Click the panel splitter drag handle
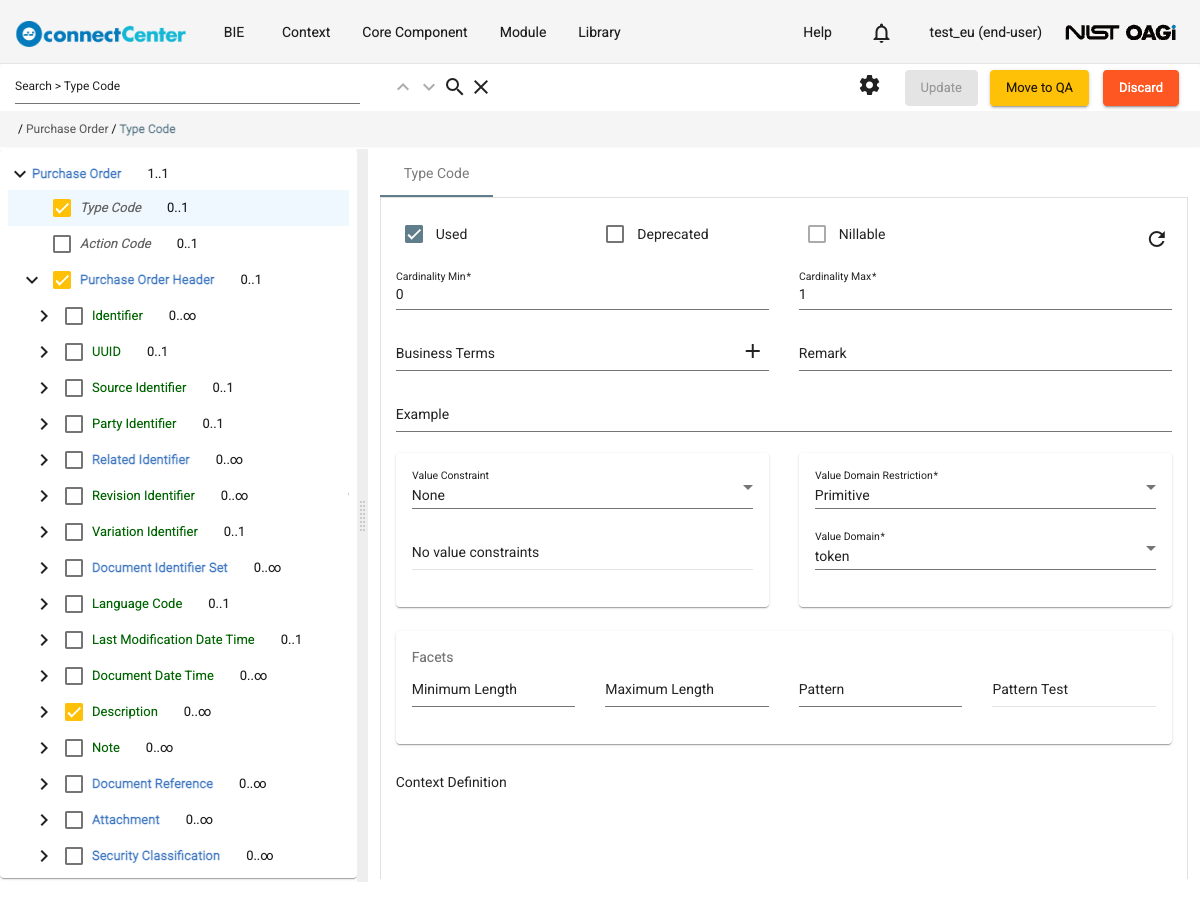Image resolution: width=1200 pixels, height=913 pixels. (x=362, y=515)
